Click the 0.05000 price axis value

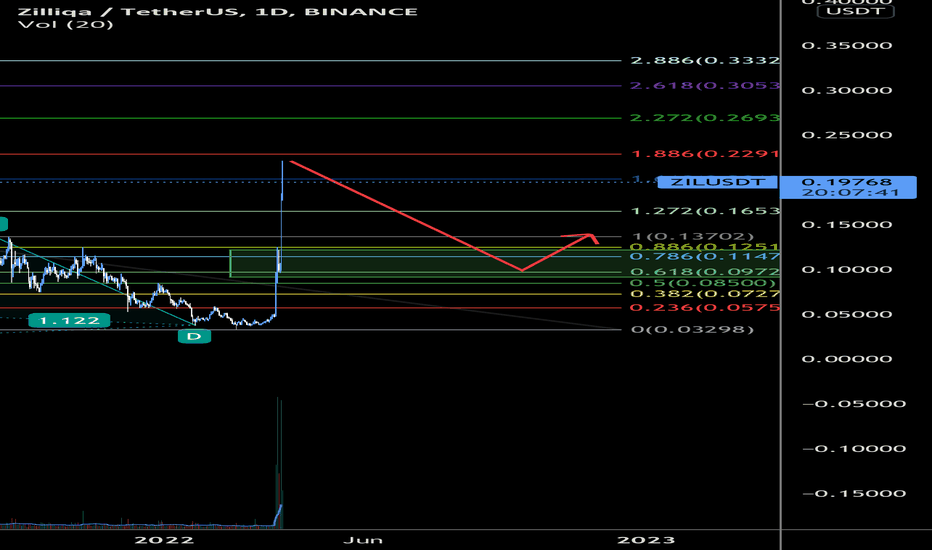point(847,315)
